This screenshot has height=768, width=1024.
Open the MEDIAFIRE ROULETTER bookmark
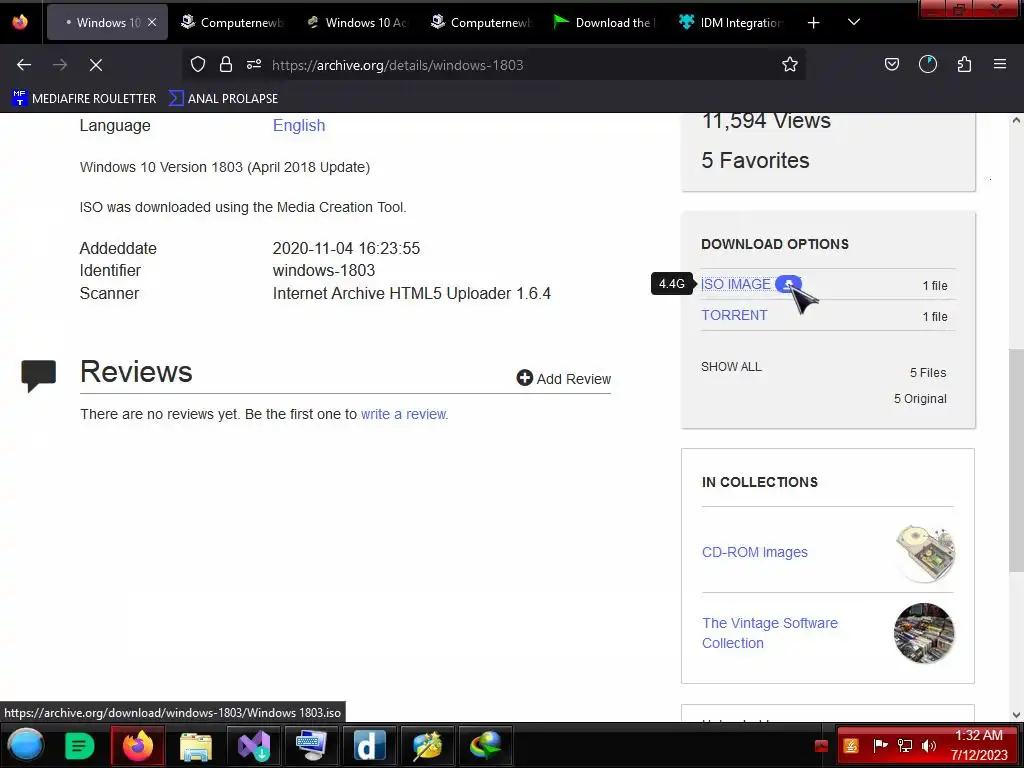(84, 99)
